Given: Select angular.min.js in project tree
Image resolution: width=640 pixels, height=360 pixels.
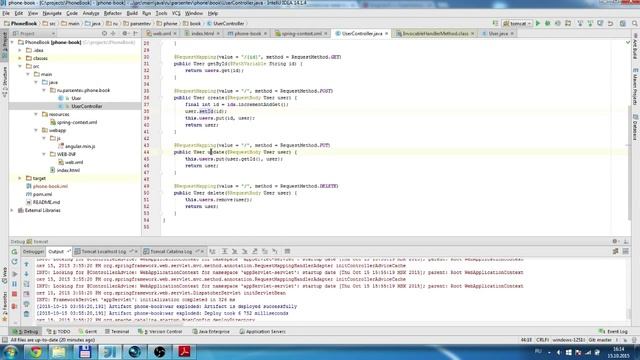Looking at the screenshot, I should pyautogui.click(x=80, y=146).
